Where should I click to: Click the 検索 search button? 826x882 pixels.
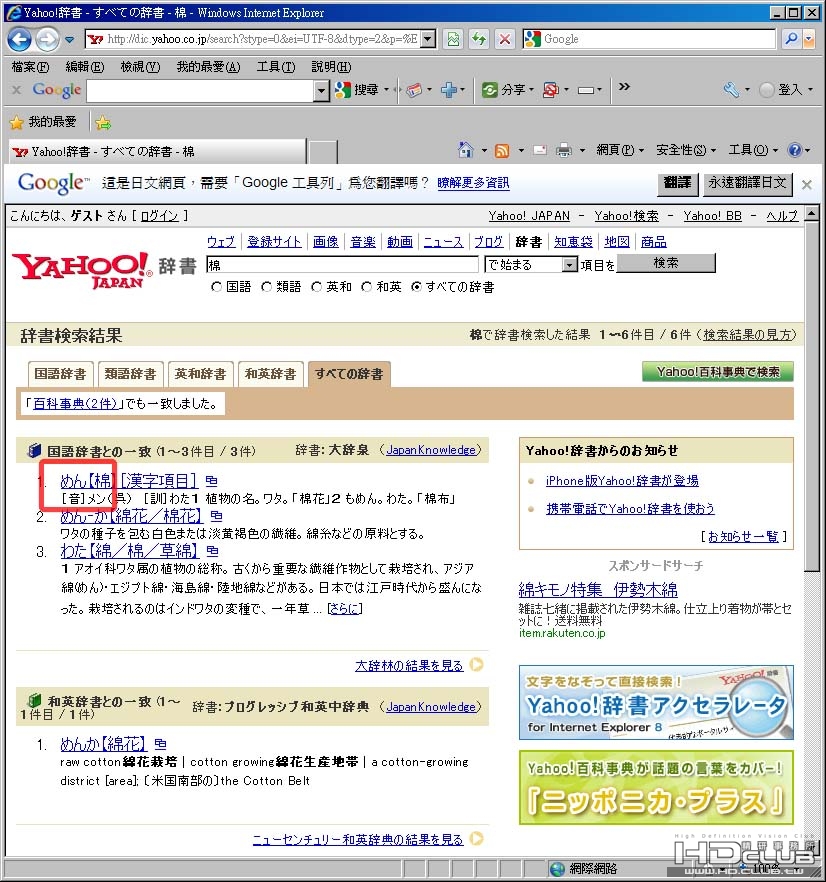666,263
